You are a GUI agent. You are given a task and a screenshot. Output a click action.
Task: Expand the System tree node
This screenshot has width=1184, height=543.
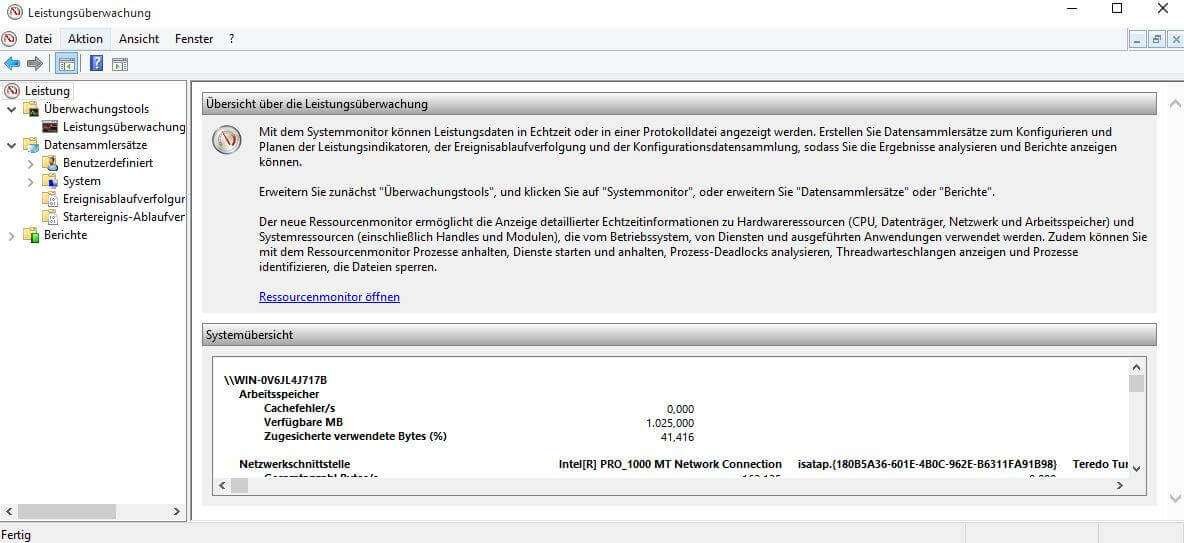(x=30, y=182)
